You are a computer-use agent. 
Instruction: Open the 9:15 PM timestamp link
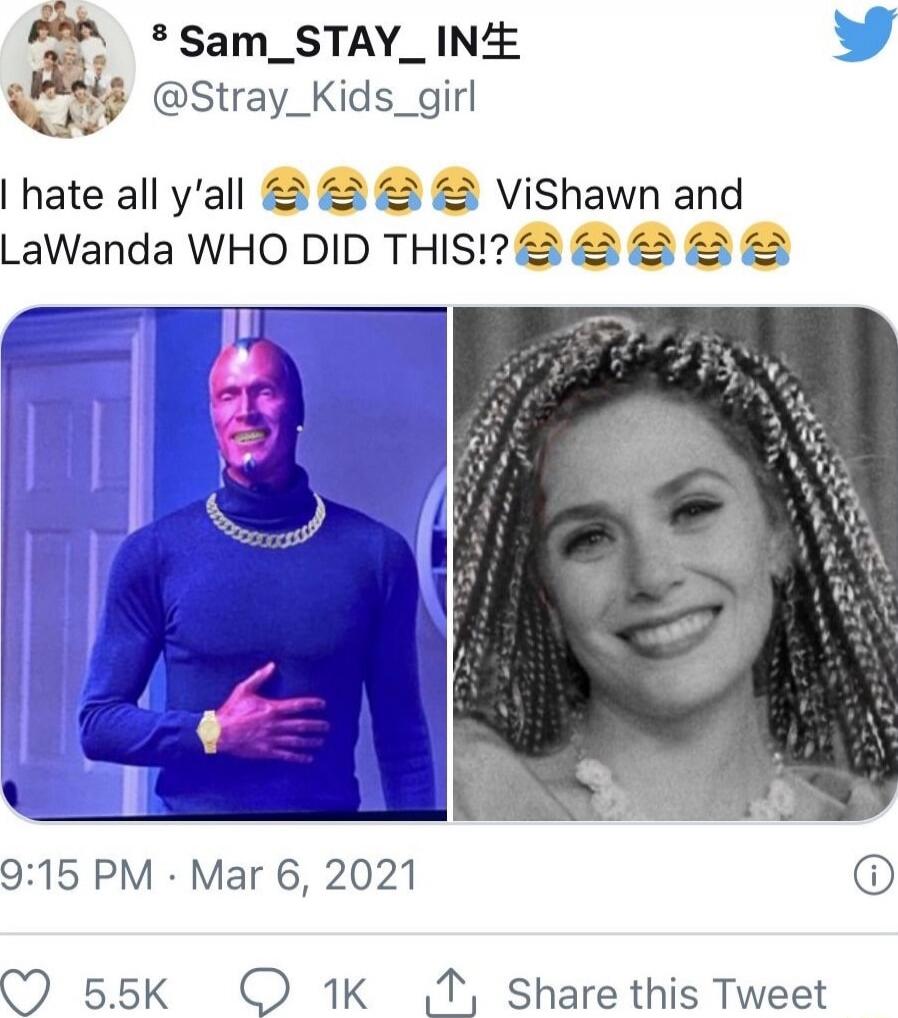[77, 875]
